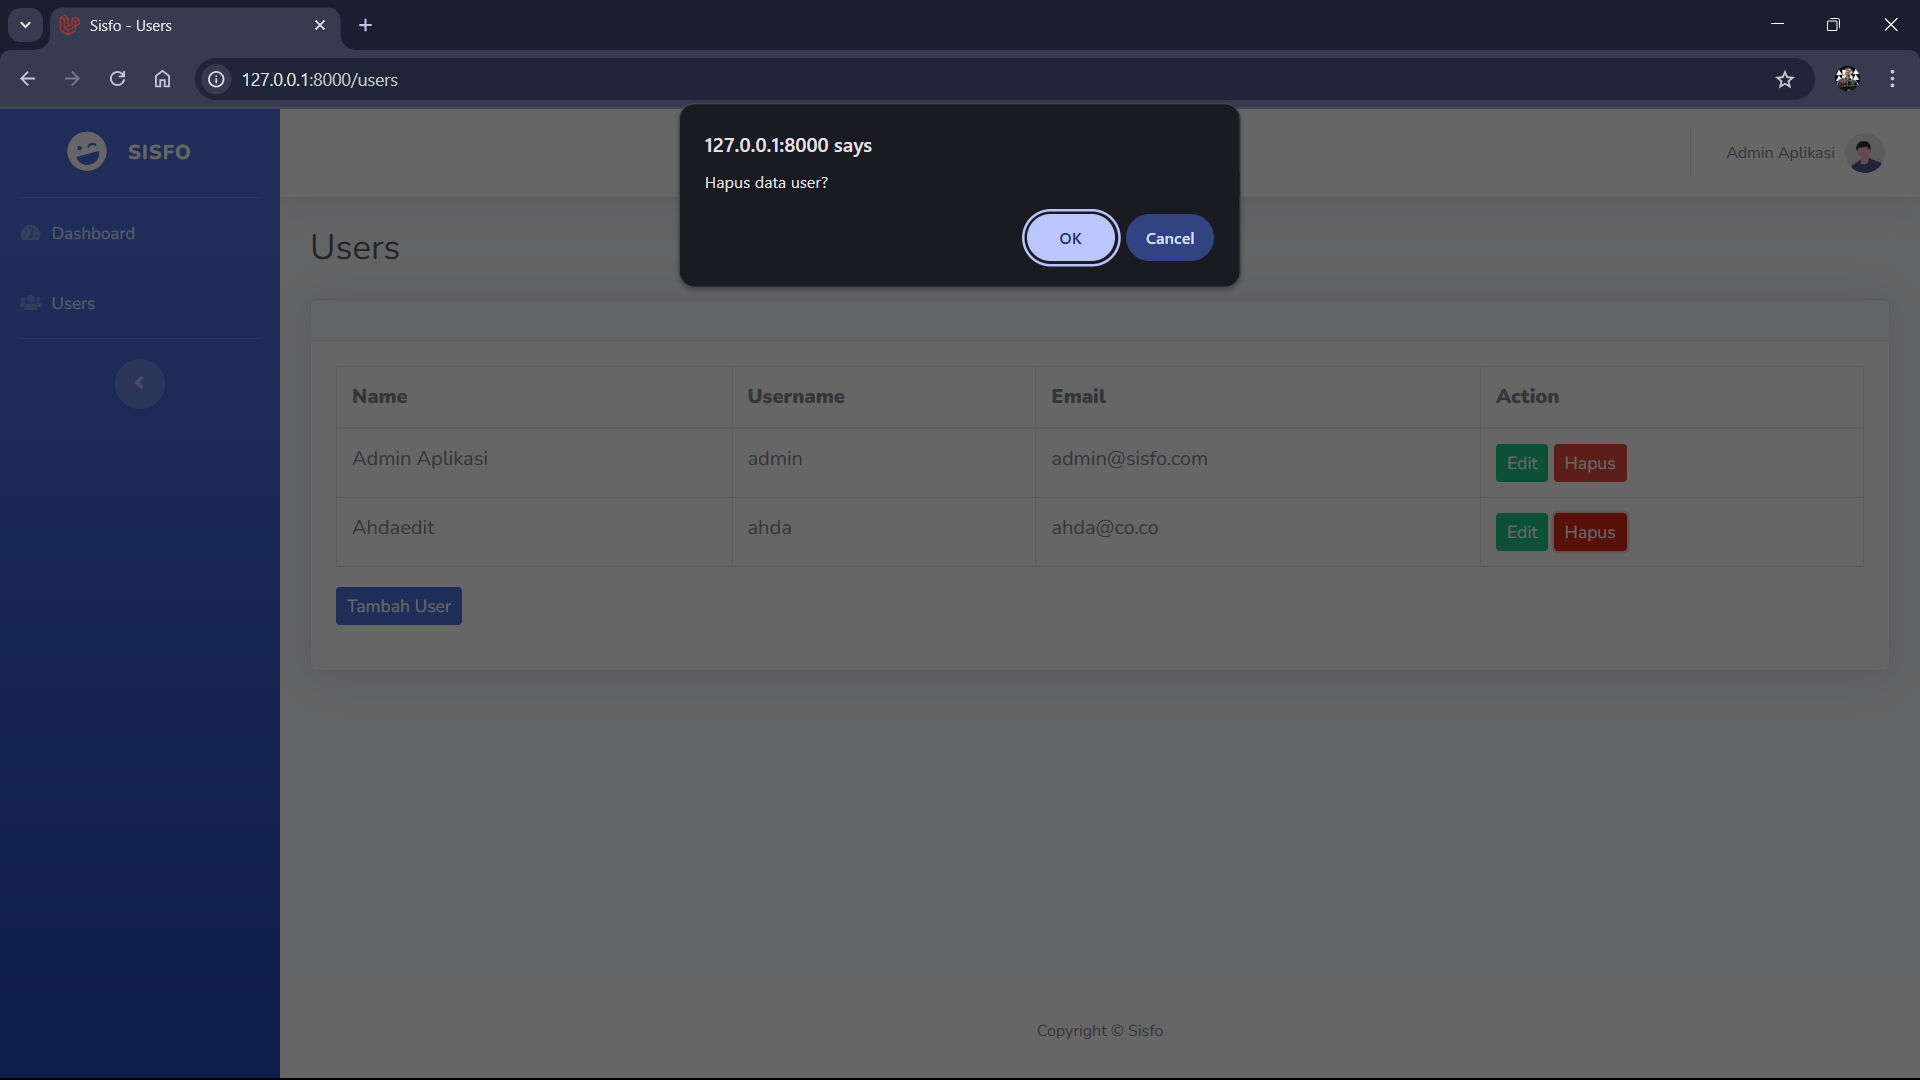Bookmark this page with the star icon
The width and height of the screenshot is (1920, 1080).
pos(1785,79)
